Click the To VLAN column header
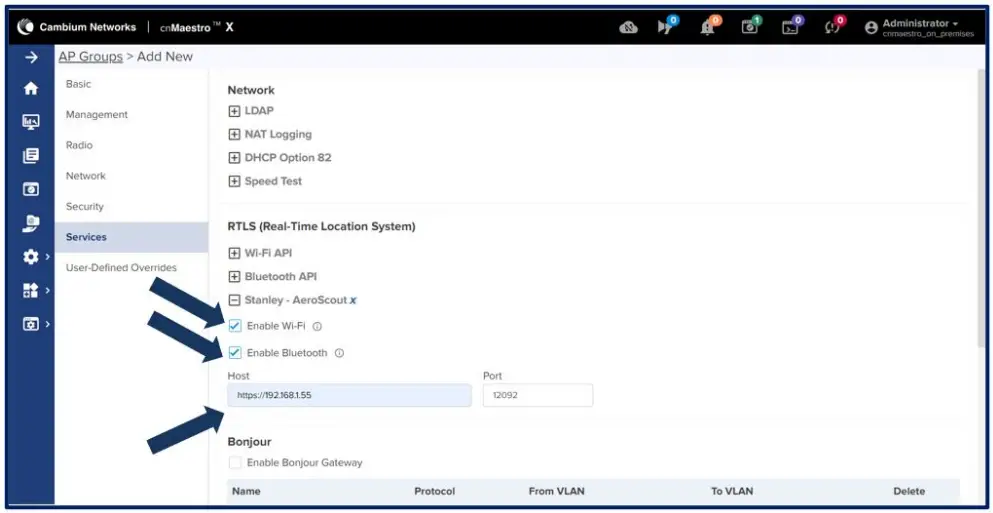This screenshot has width=993, height=513. coord(732,491)
